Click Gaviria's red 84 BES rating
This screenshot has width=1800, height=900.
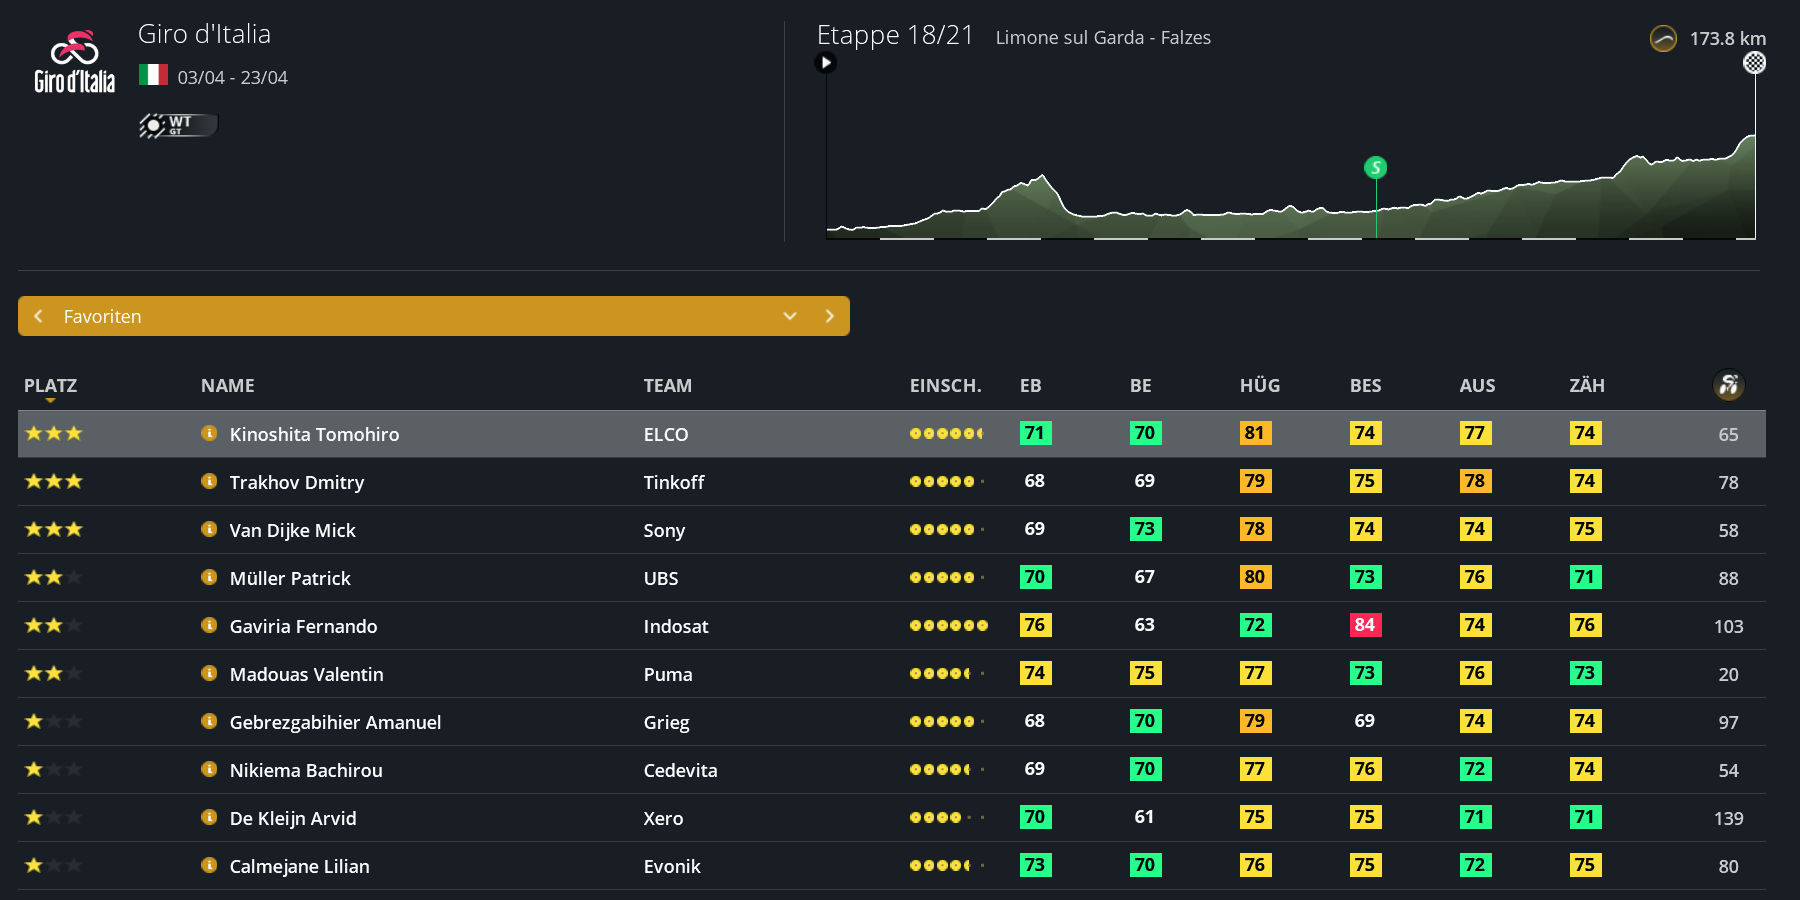tap(1364, 625)
